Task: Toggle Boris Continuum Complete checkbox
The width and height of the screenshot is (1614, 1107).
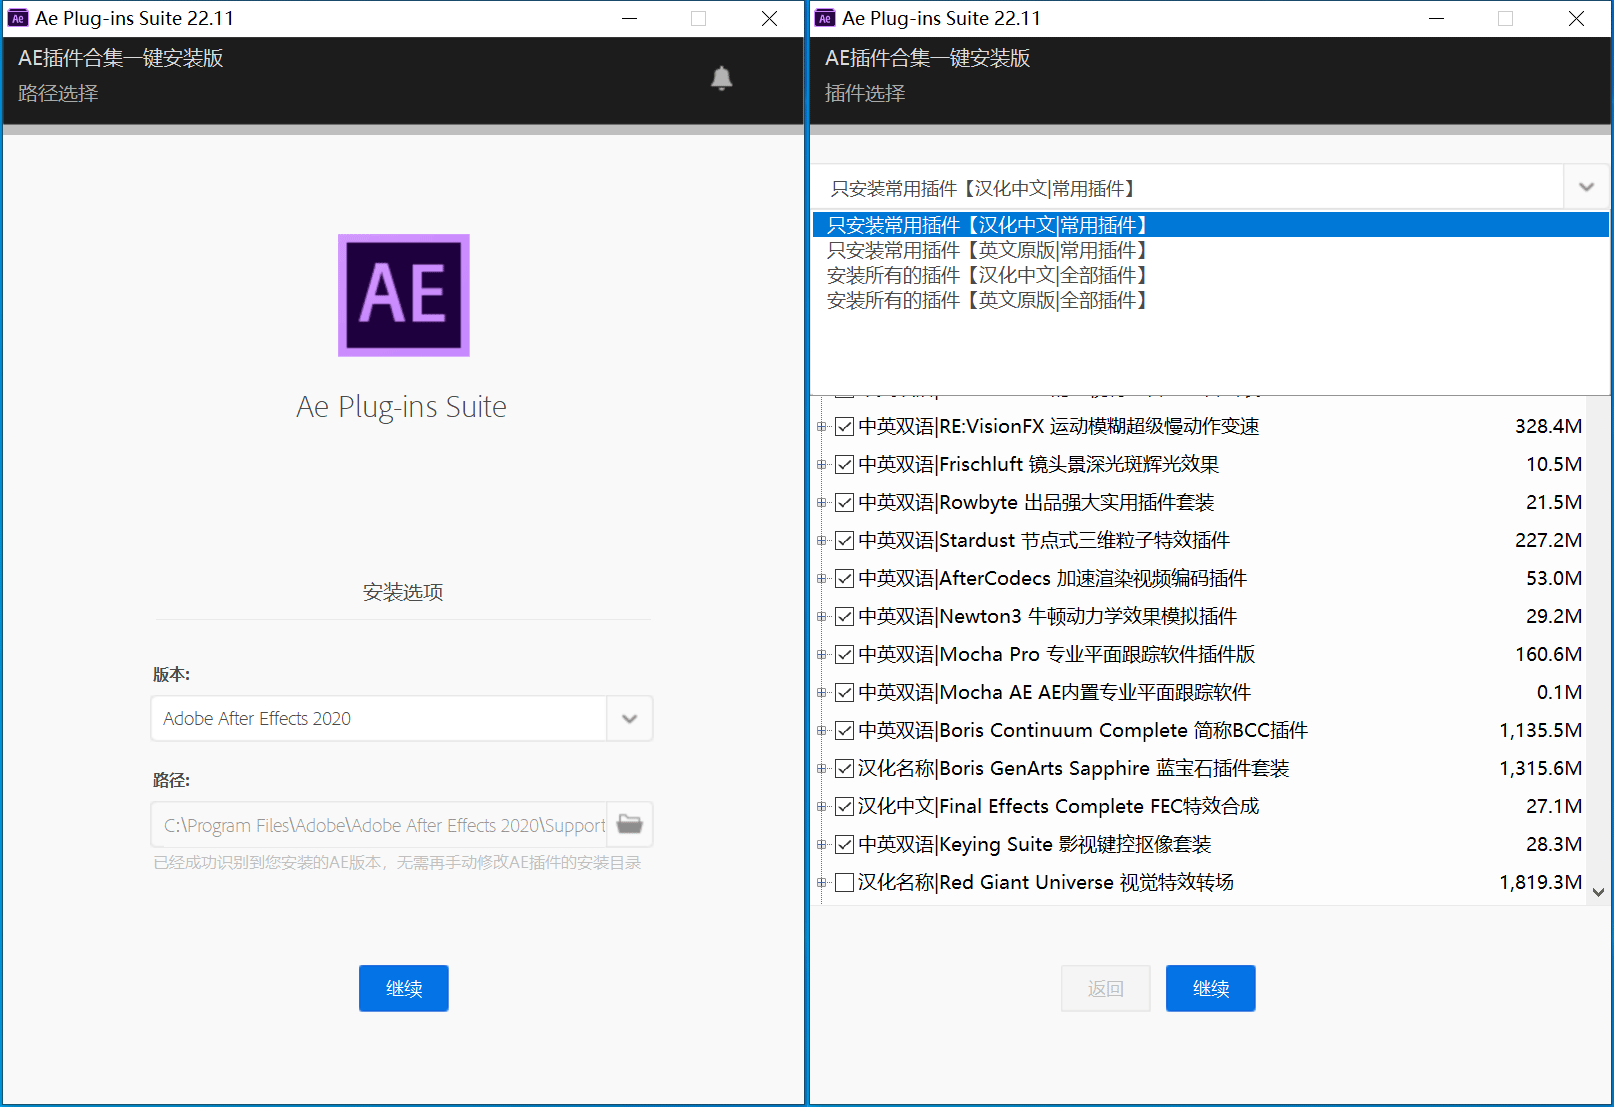Action: (844, 731)
